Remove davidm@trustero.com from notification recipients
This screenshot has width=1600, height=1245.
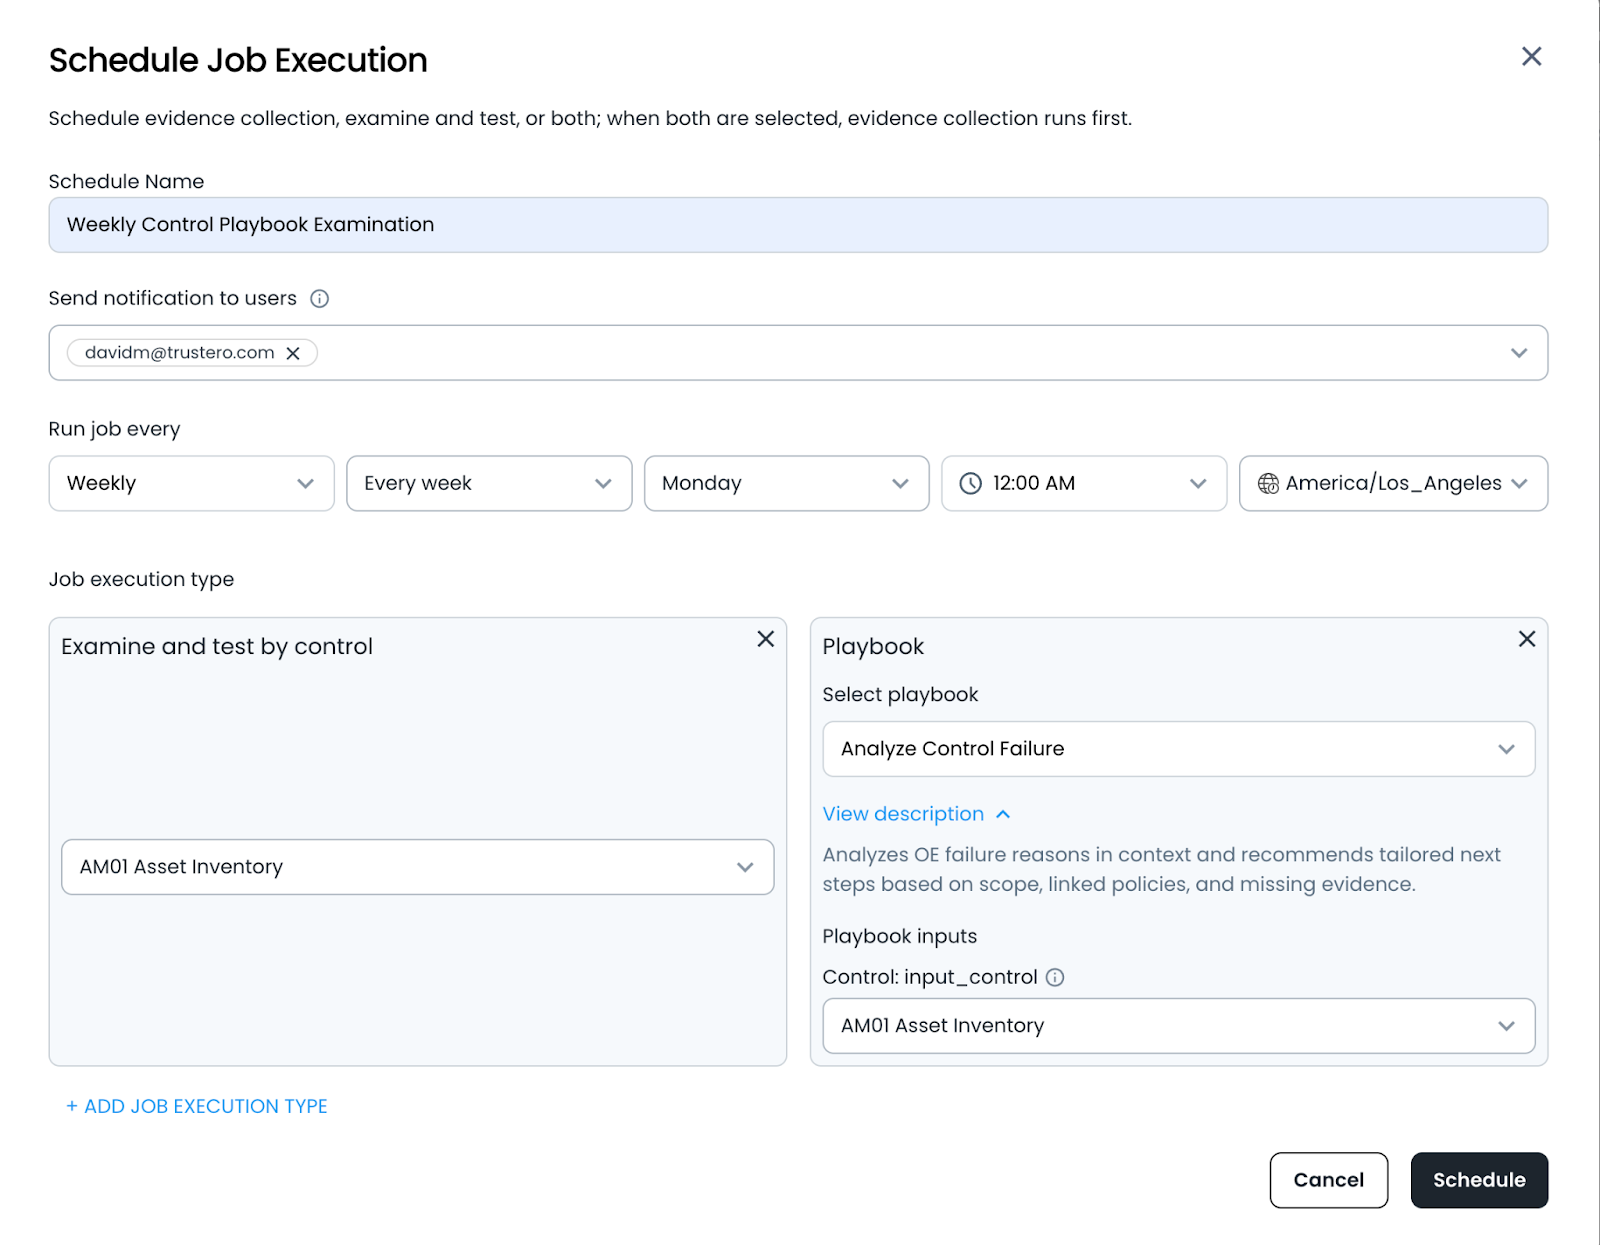coord(293,353)
